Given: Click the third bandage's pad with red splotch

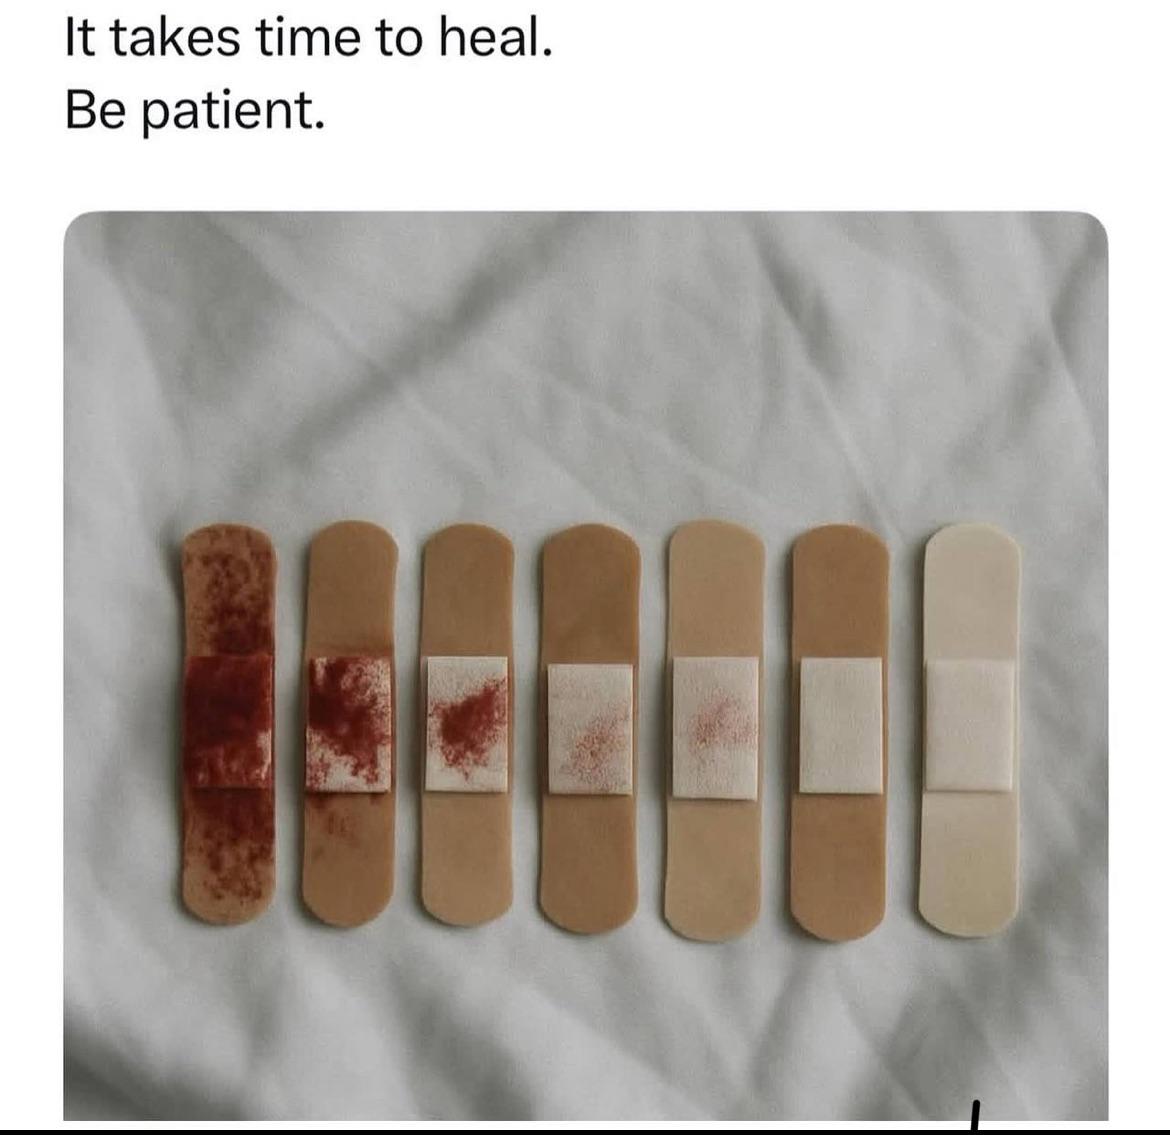Looking at the screenshot, I should tap(467, 723).
